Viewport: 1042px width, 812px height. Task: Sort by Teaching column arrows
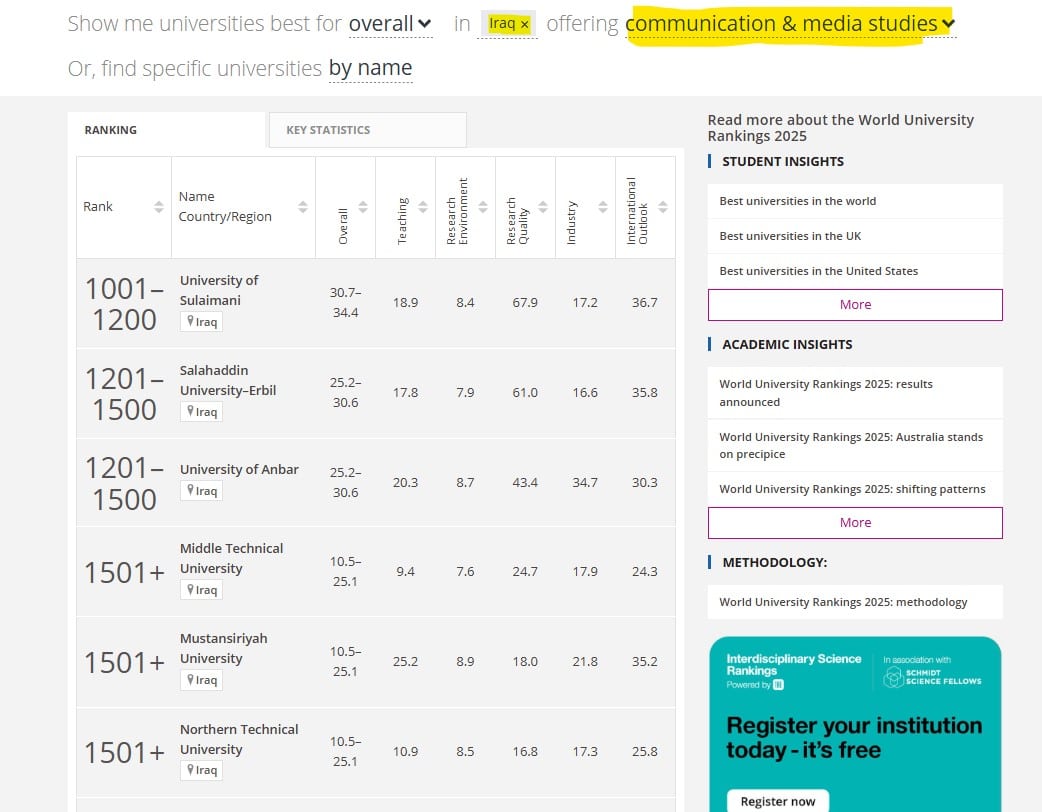pos(423,207)
